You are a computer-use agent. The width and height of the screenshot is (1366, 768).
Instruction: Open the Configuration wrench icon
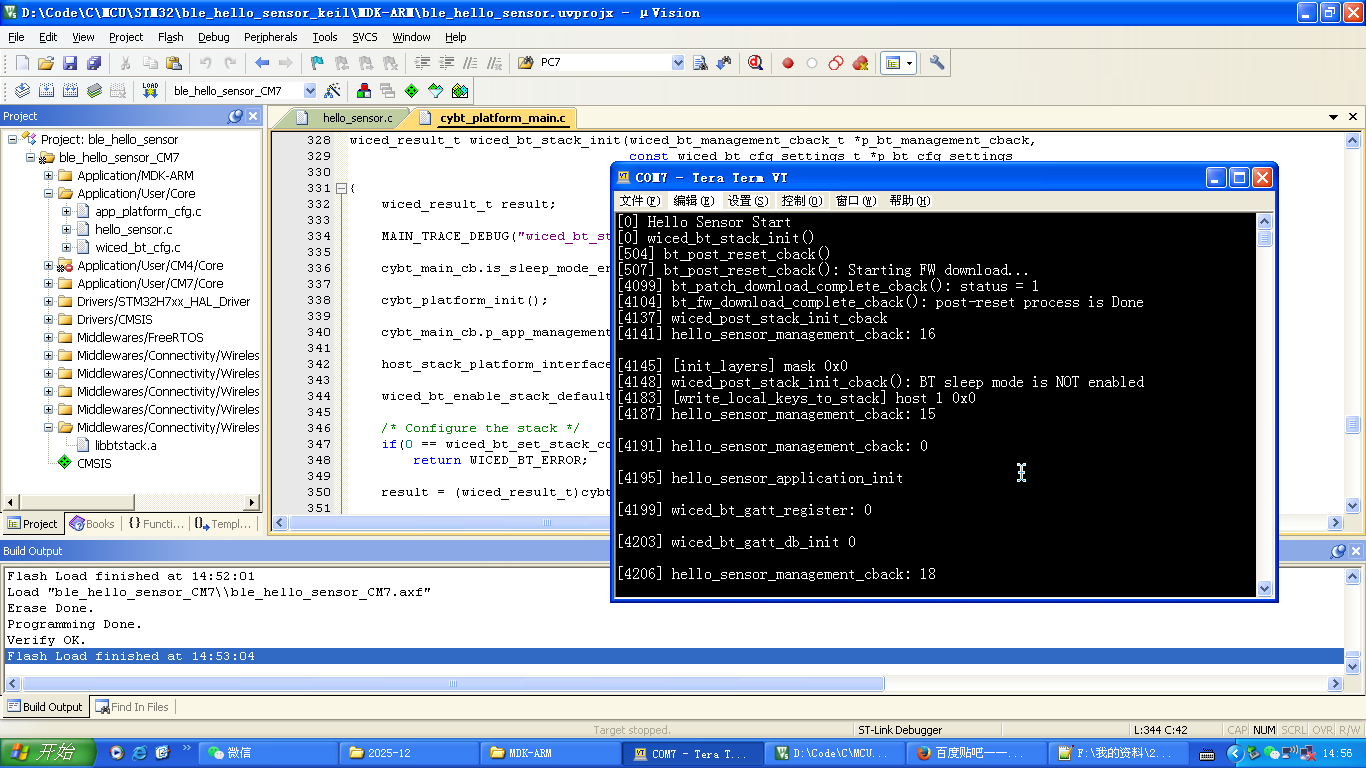[x=937, y=63]
